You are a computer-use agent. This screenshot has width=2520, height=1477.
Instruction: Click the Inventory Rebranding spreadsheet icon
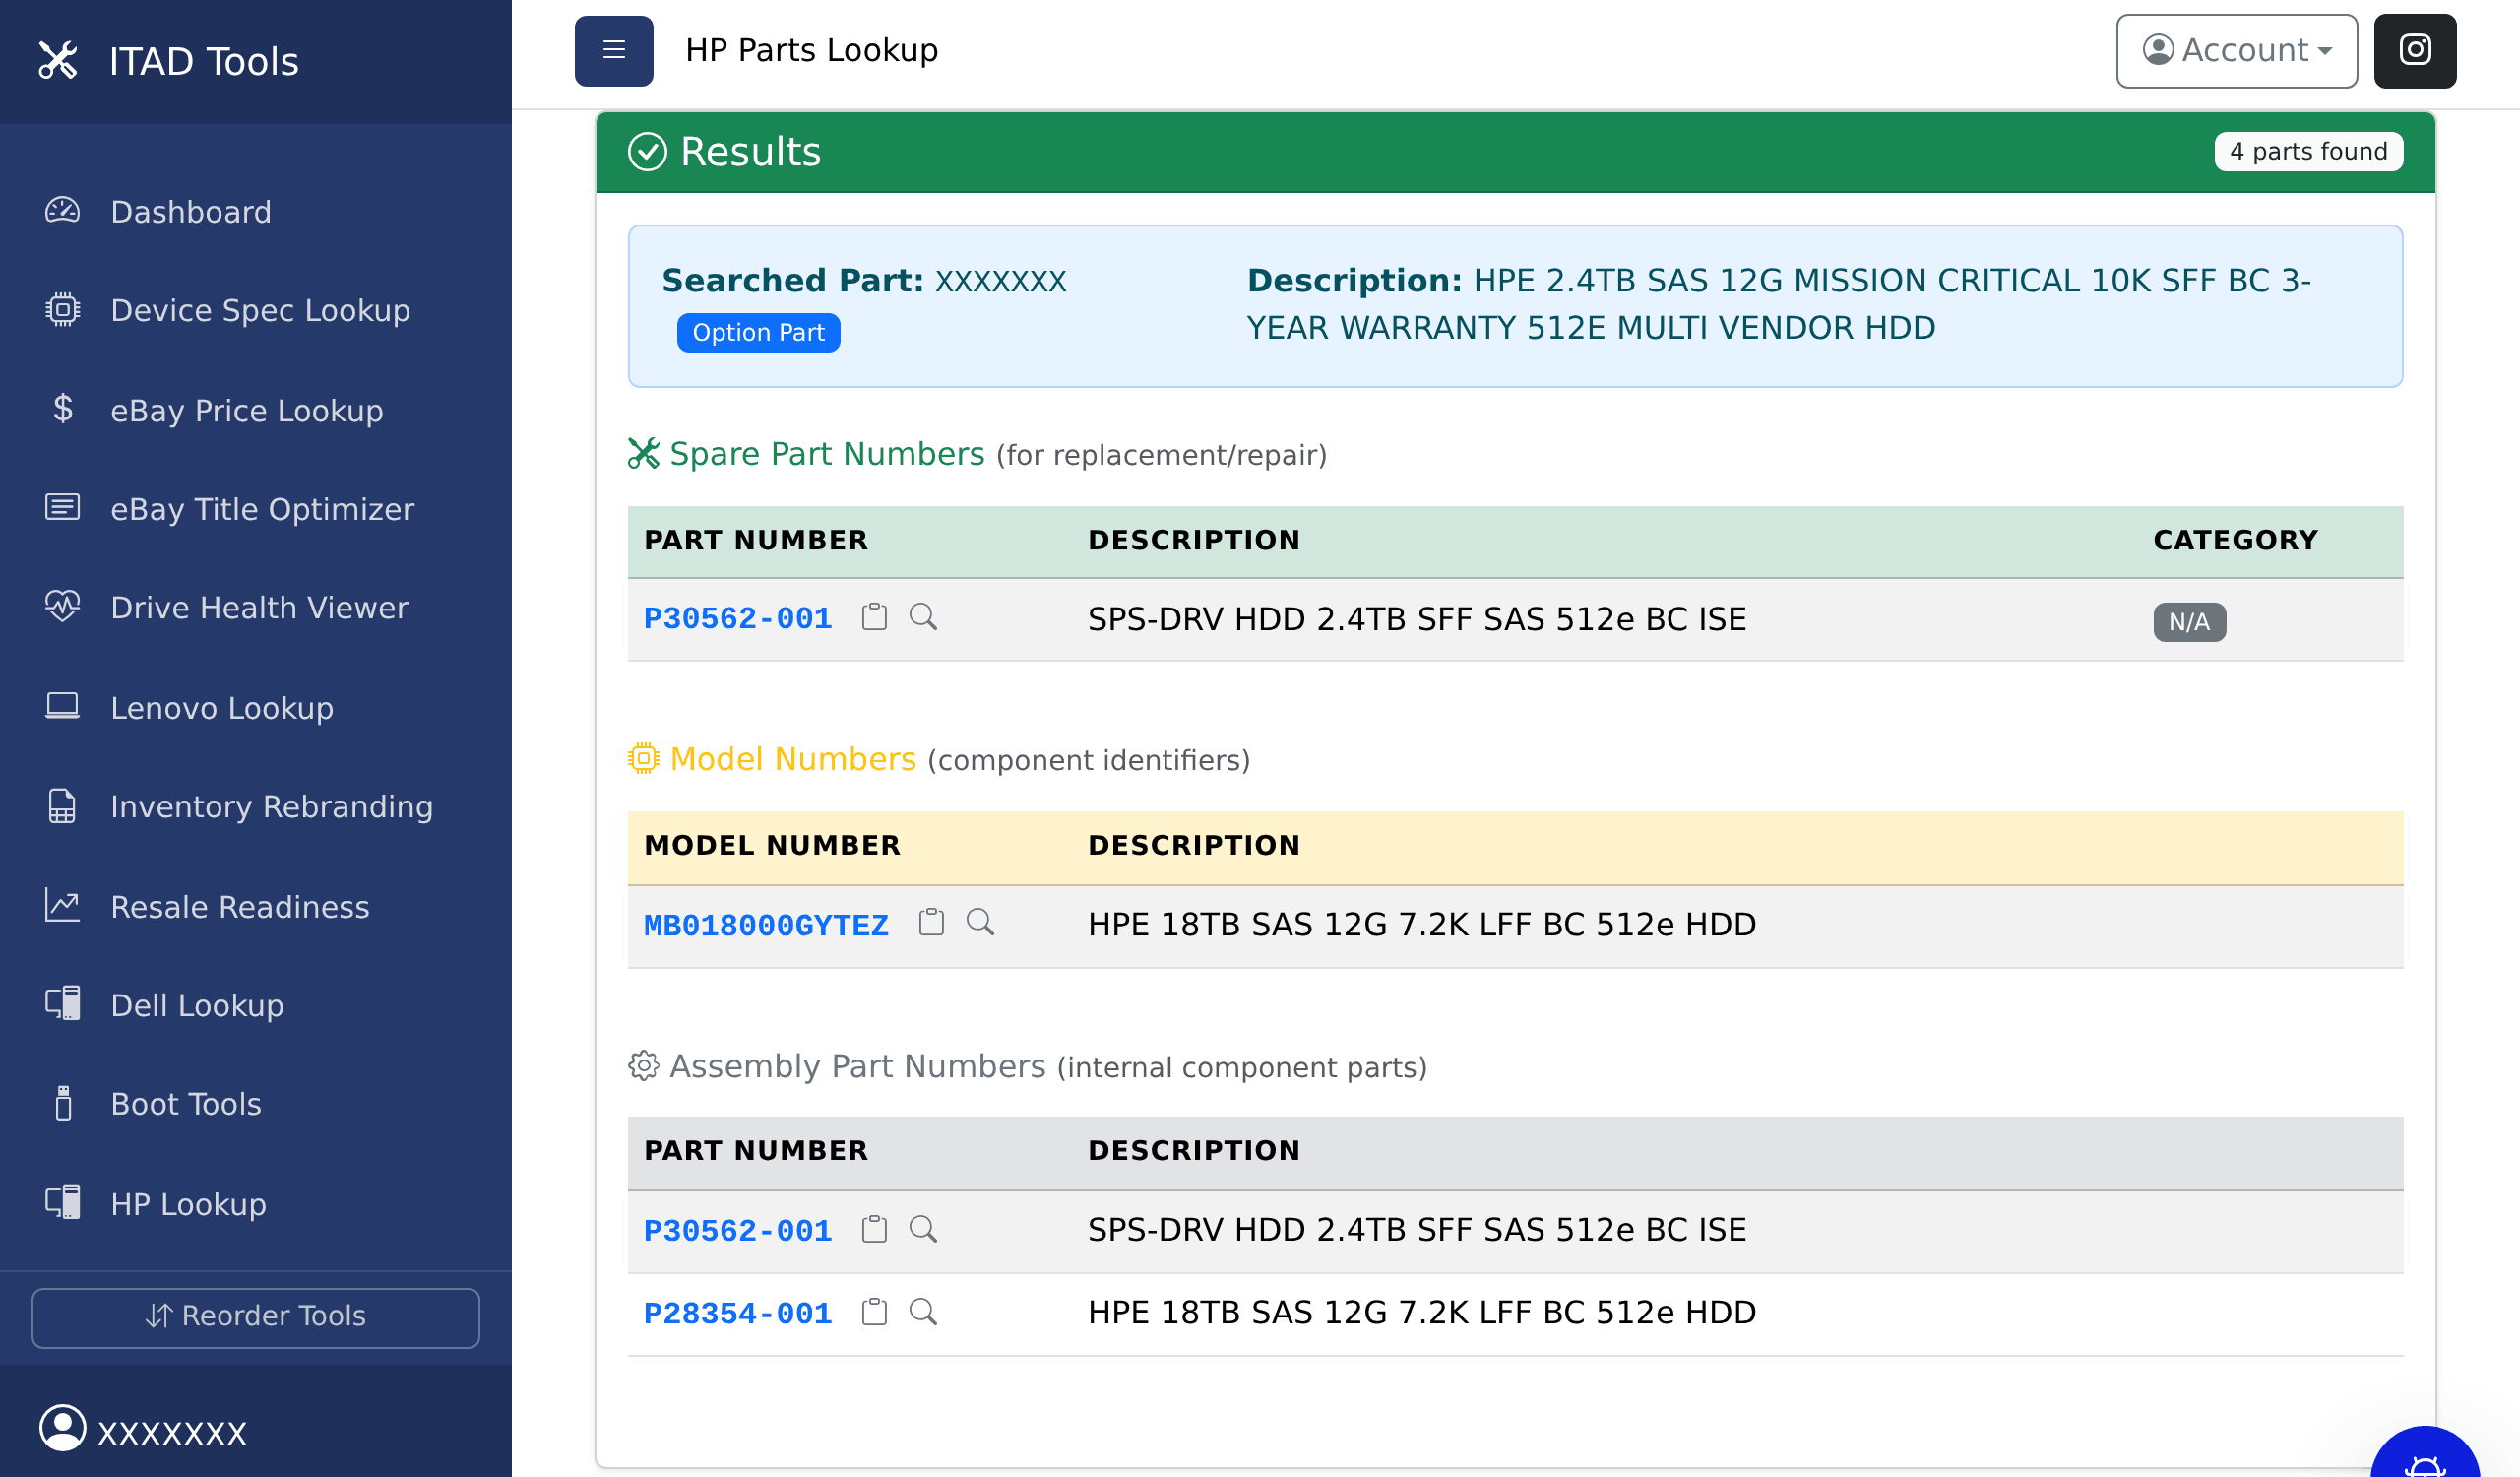[62, 806]
